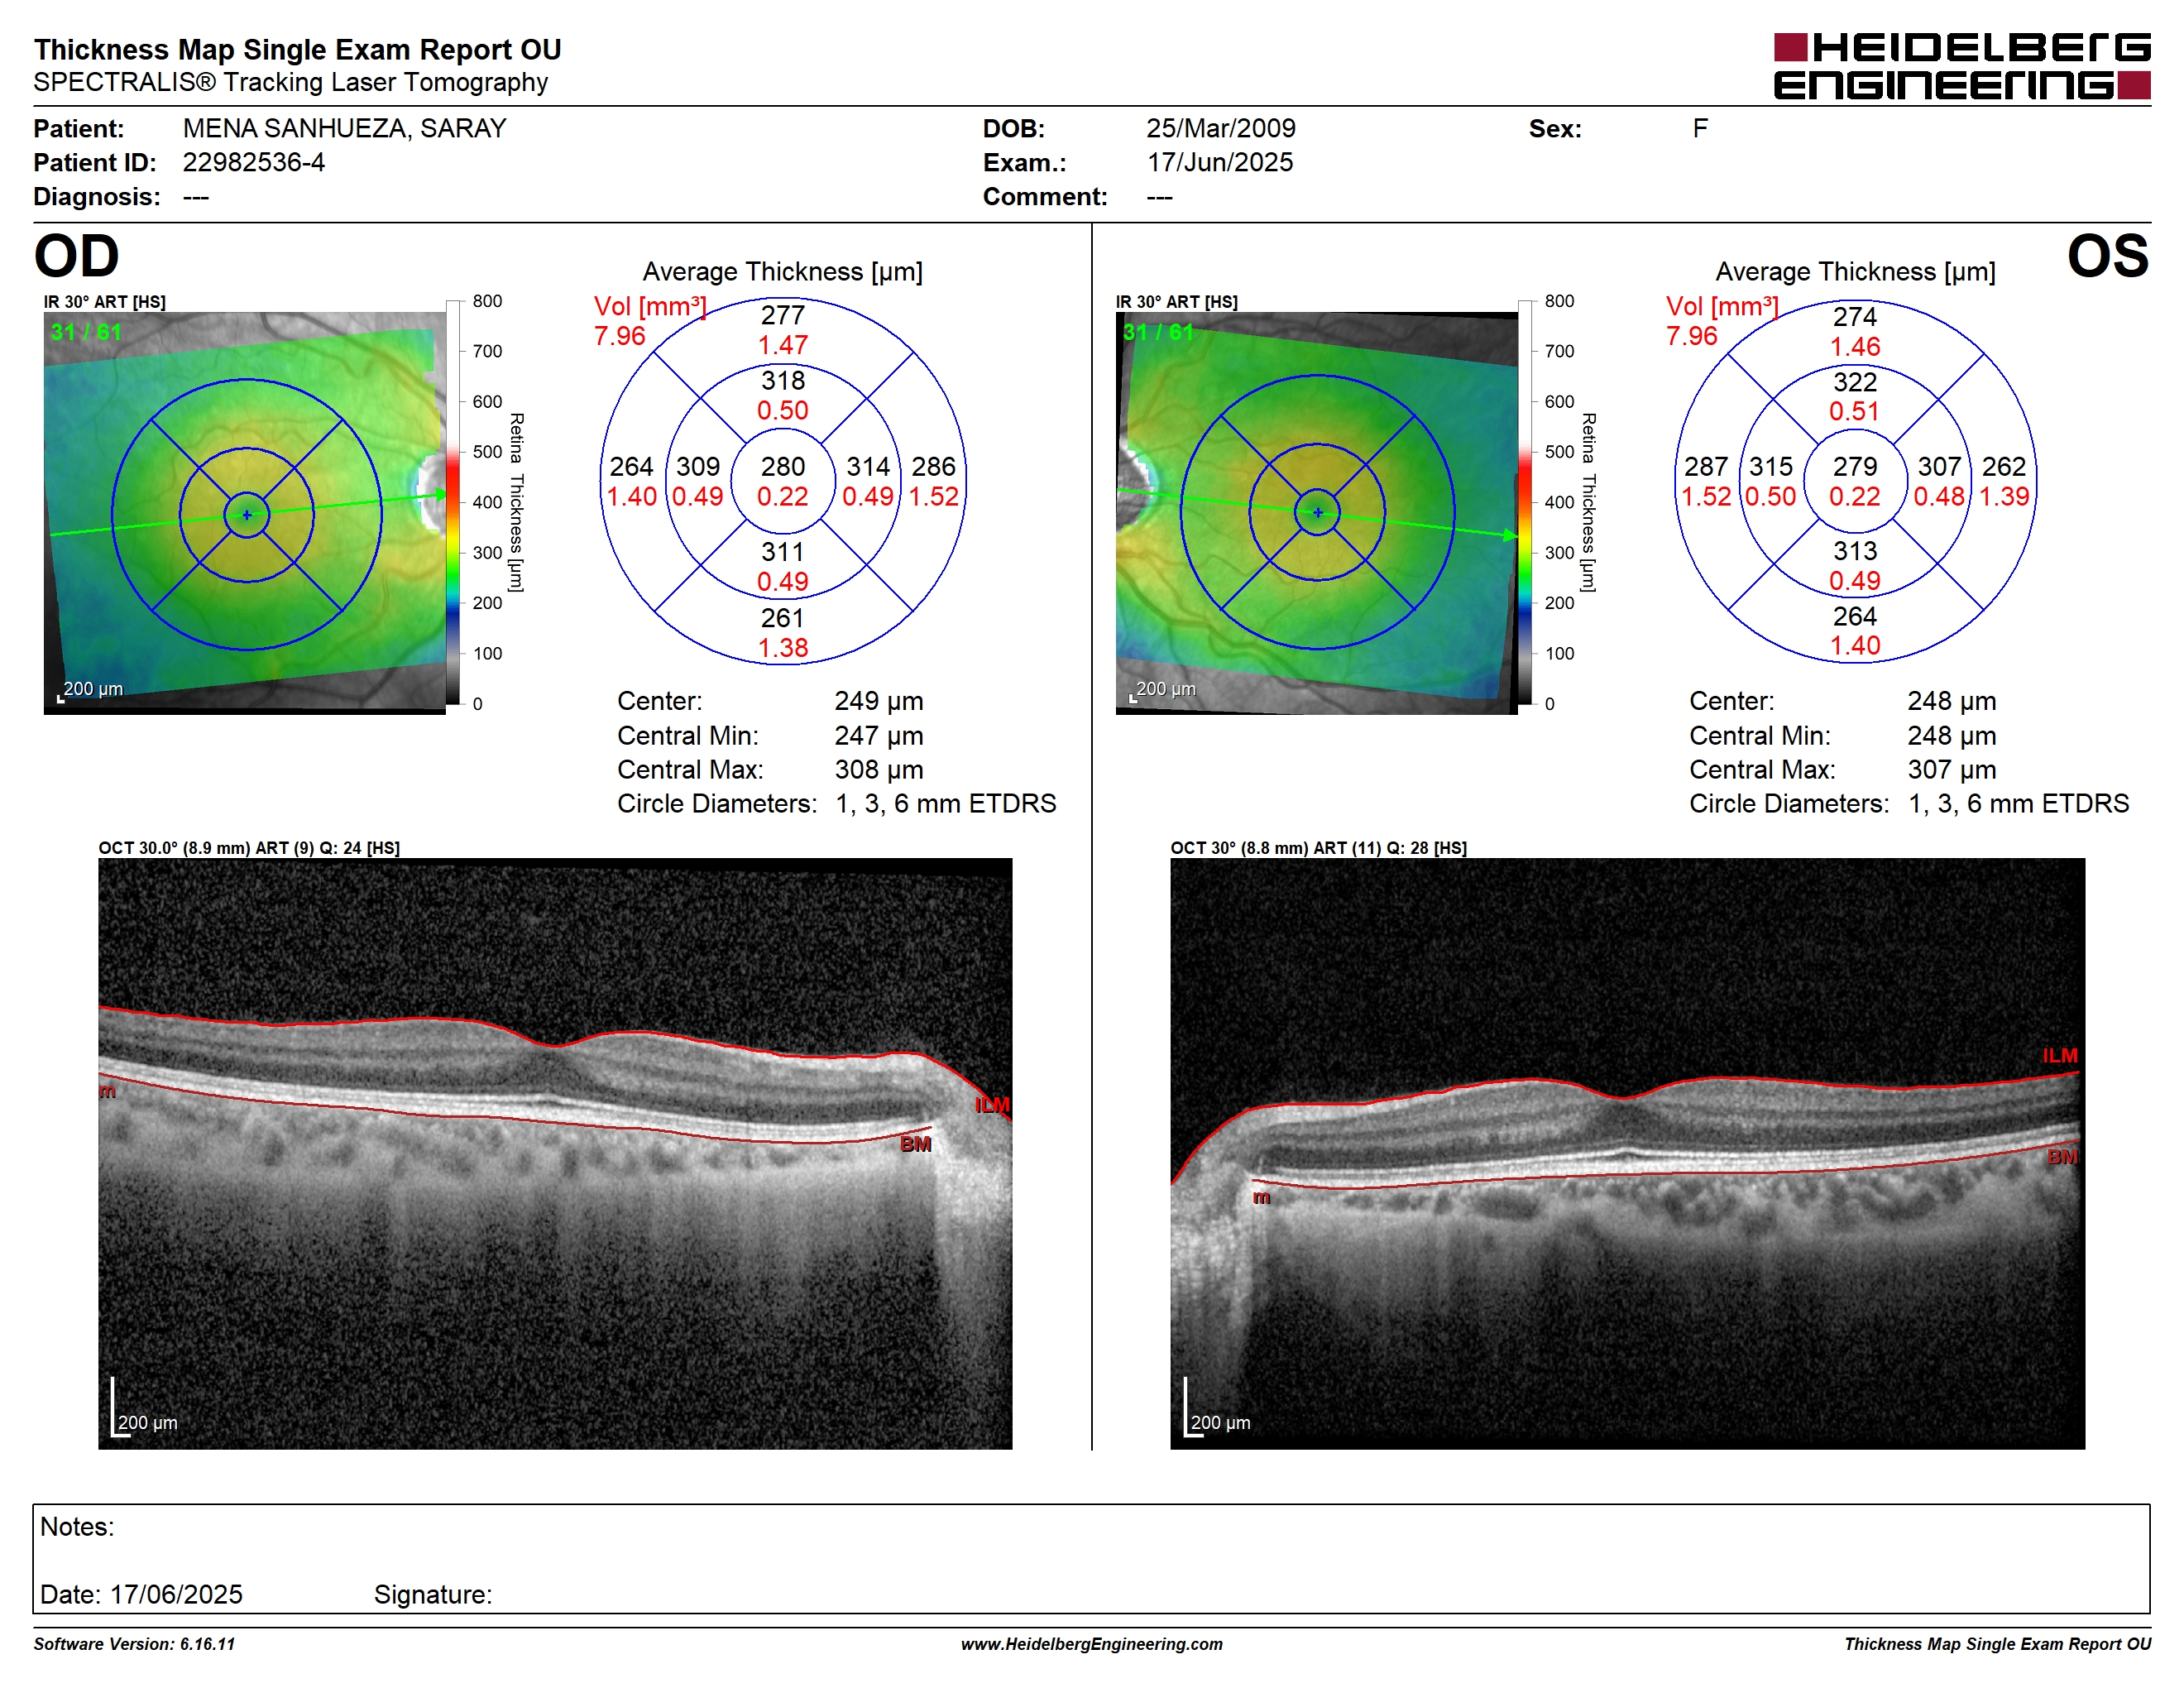Click the exam date '17/Jun/2025'
2184x1688 pixels.
1220,162
